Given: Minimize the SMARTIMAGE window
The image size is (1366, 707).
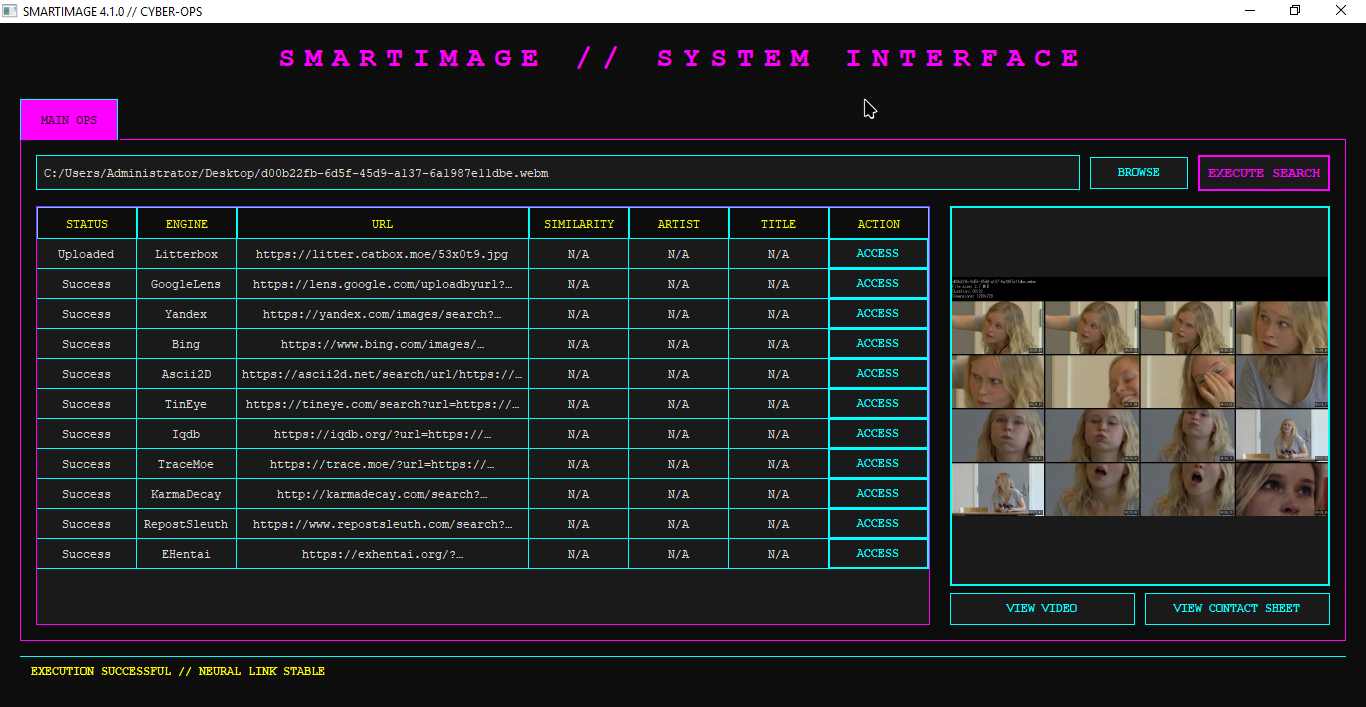Looking at the screenshot, I should 1250,10.
